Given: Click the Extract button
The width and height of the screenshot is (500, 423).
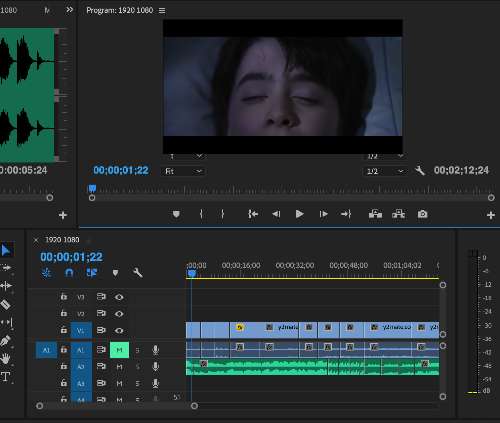Looking at the screenshot, I should [x=398, y=214].
